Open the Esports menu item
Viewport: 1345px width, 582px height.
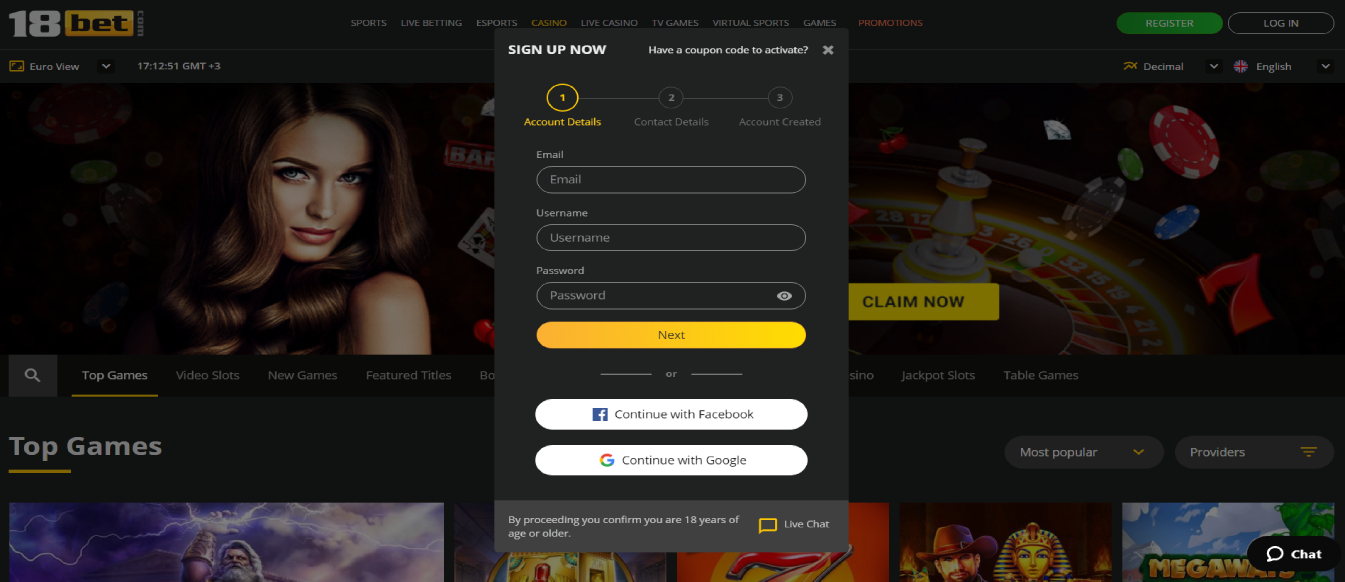tap(497, 23)
